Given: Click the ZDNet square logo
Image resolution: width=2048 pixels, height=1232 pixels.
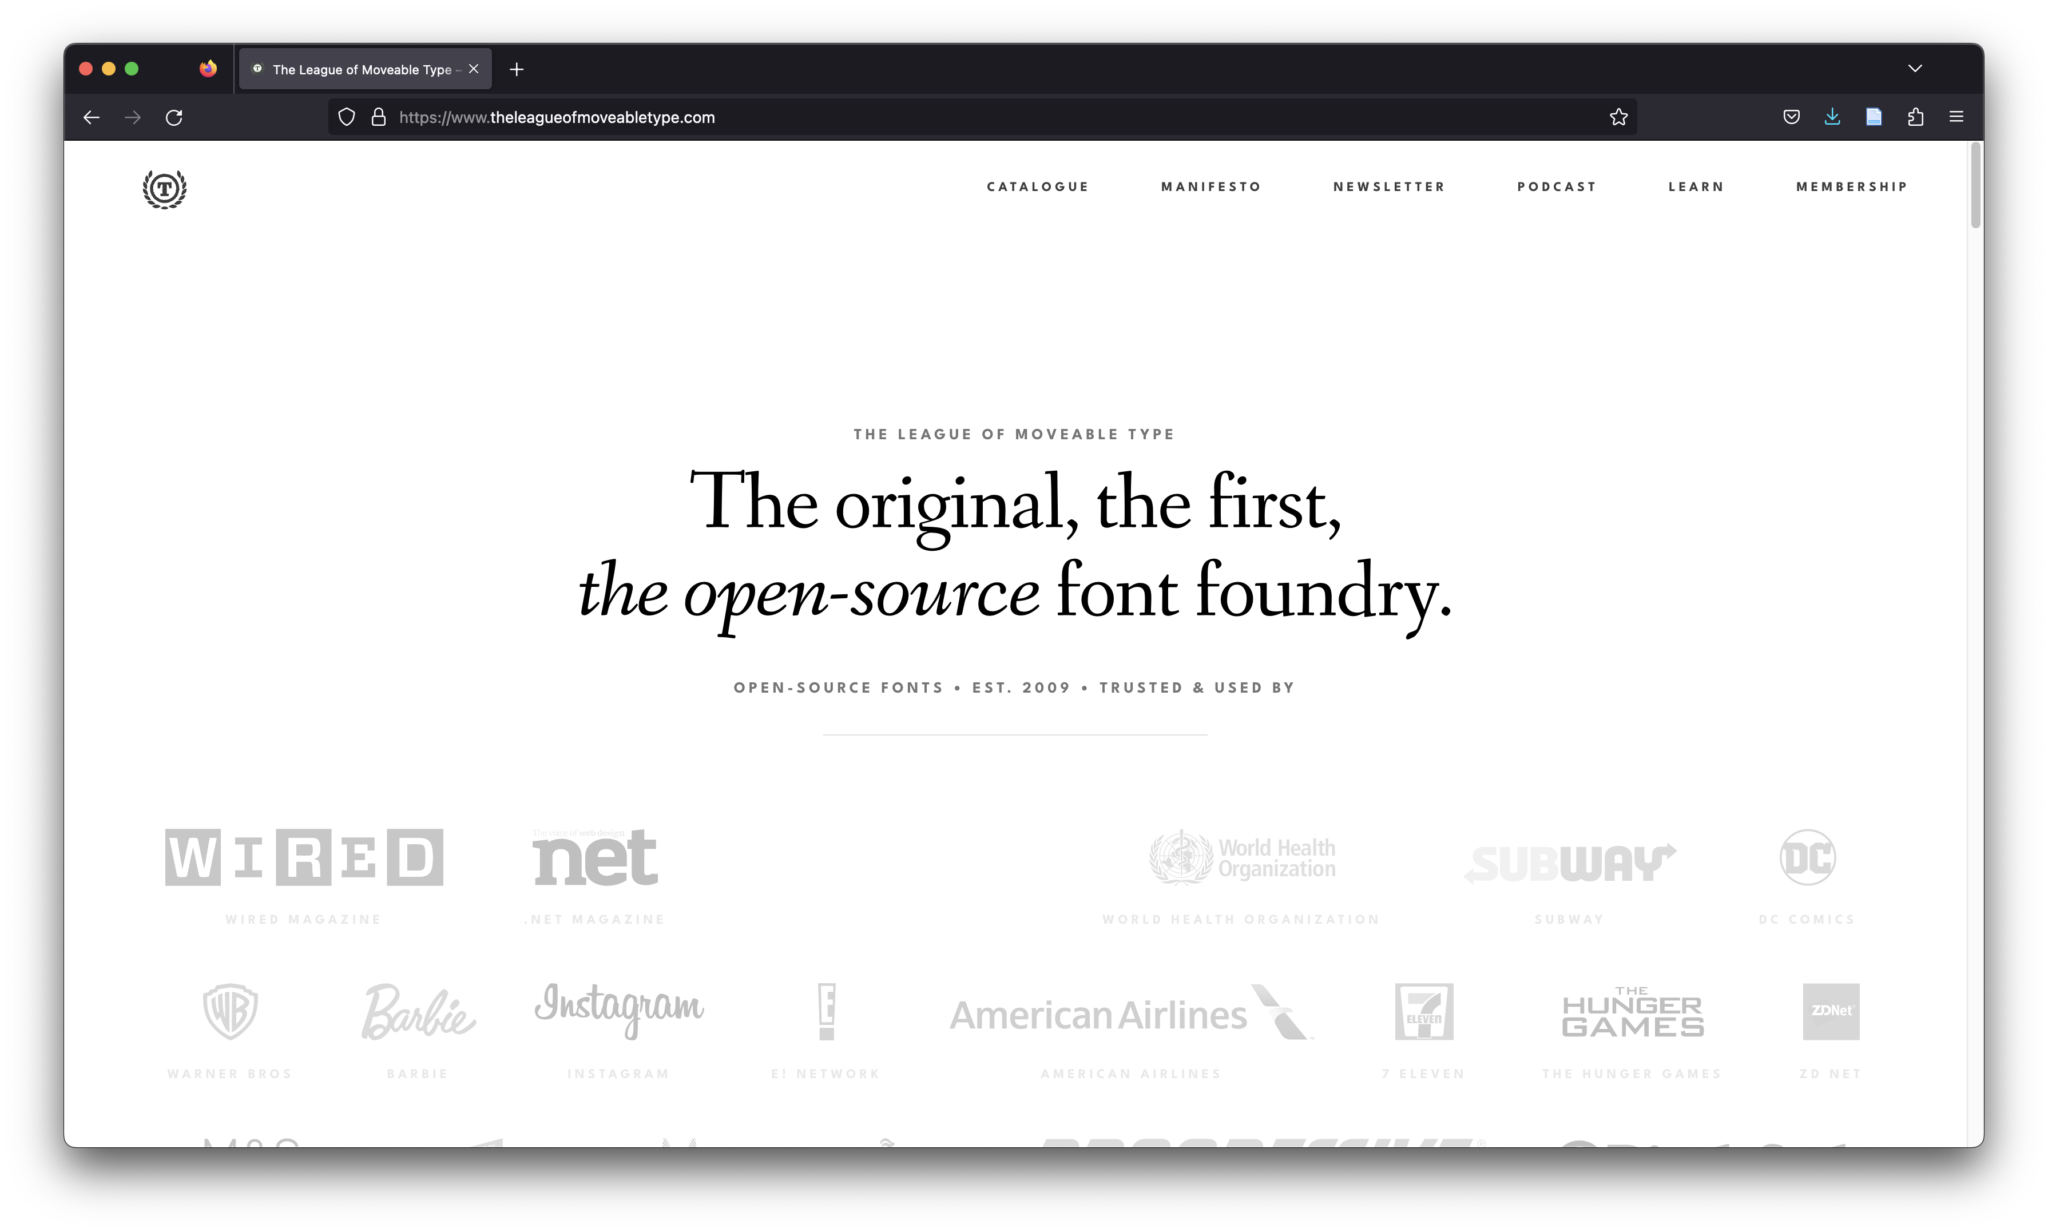Looking at the screenshot, I should (1831, 1011).
